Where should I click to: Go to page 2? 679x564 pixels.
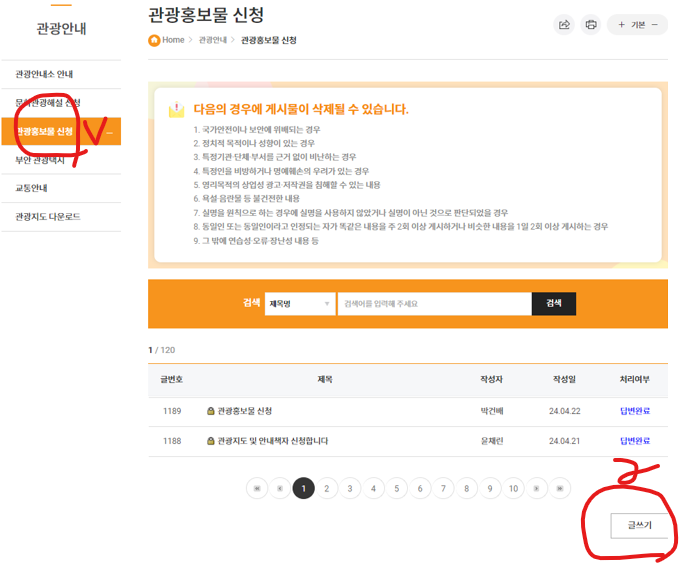(327, 489)
